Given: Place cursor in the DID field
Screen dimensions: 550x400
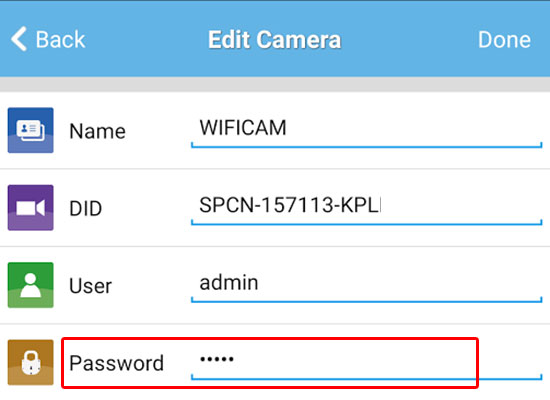Looking at the screenshot, I should point(367,207).
